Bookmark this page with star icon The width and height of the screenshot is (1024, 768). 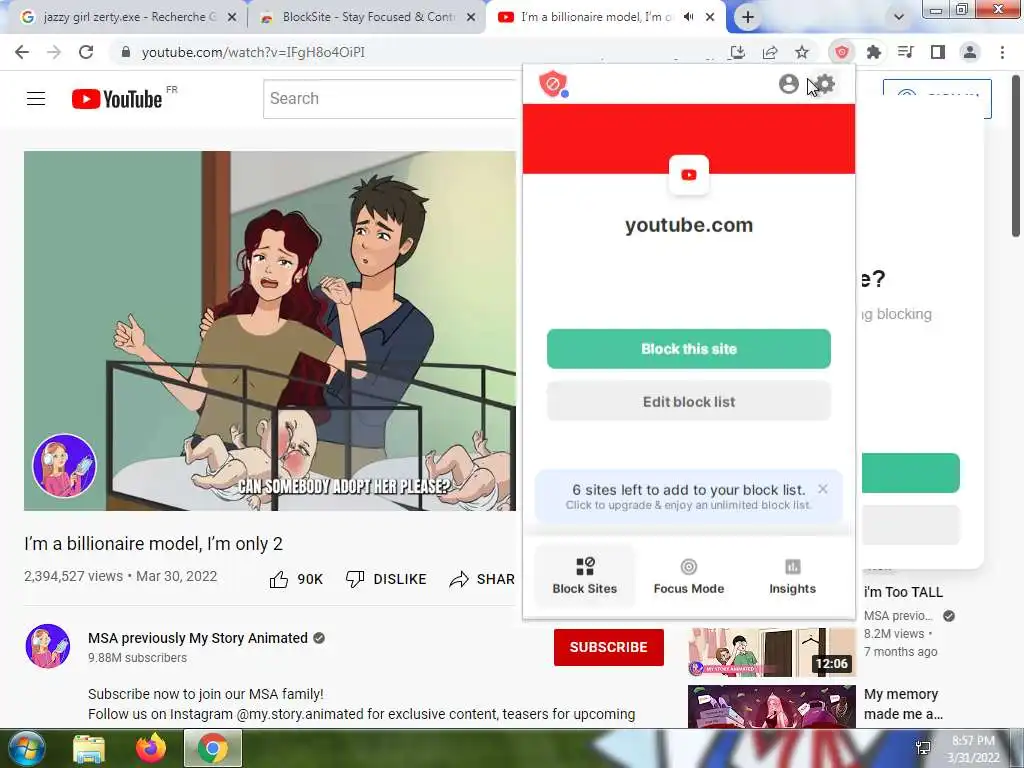click(802, 52)
